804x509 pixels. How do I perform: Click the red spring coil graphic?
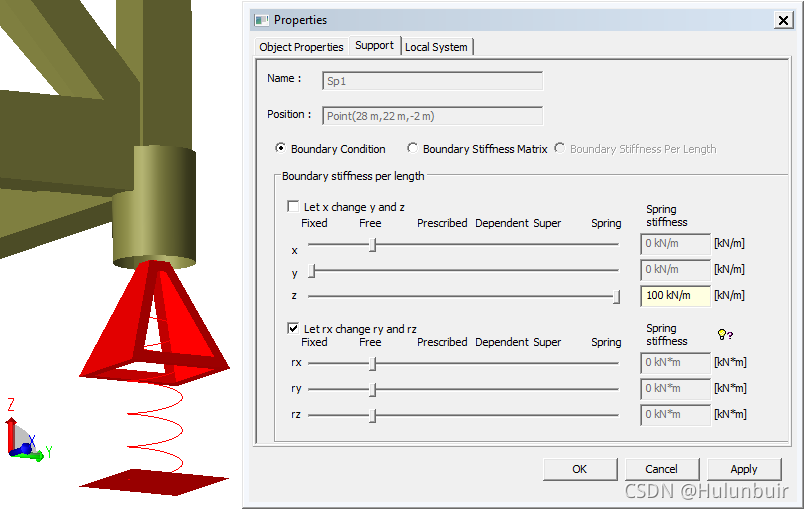[x=155, y=427]
